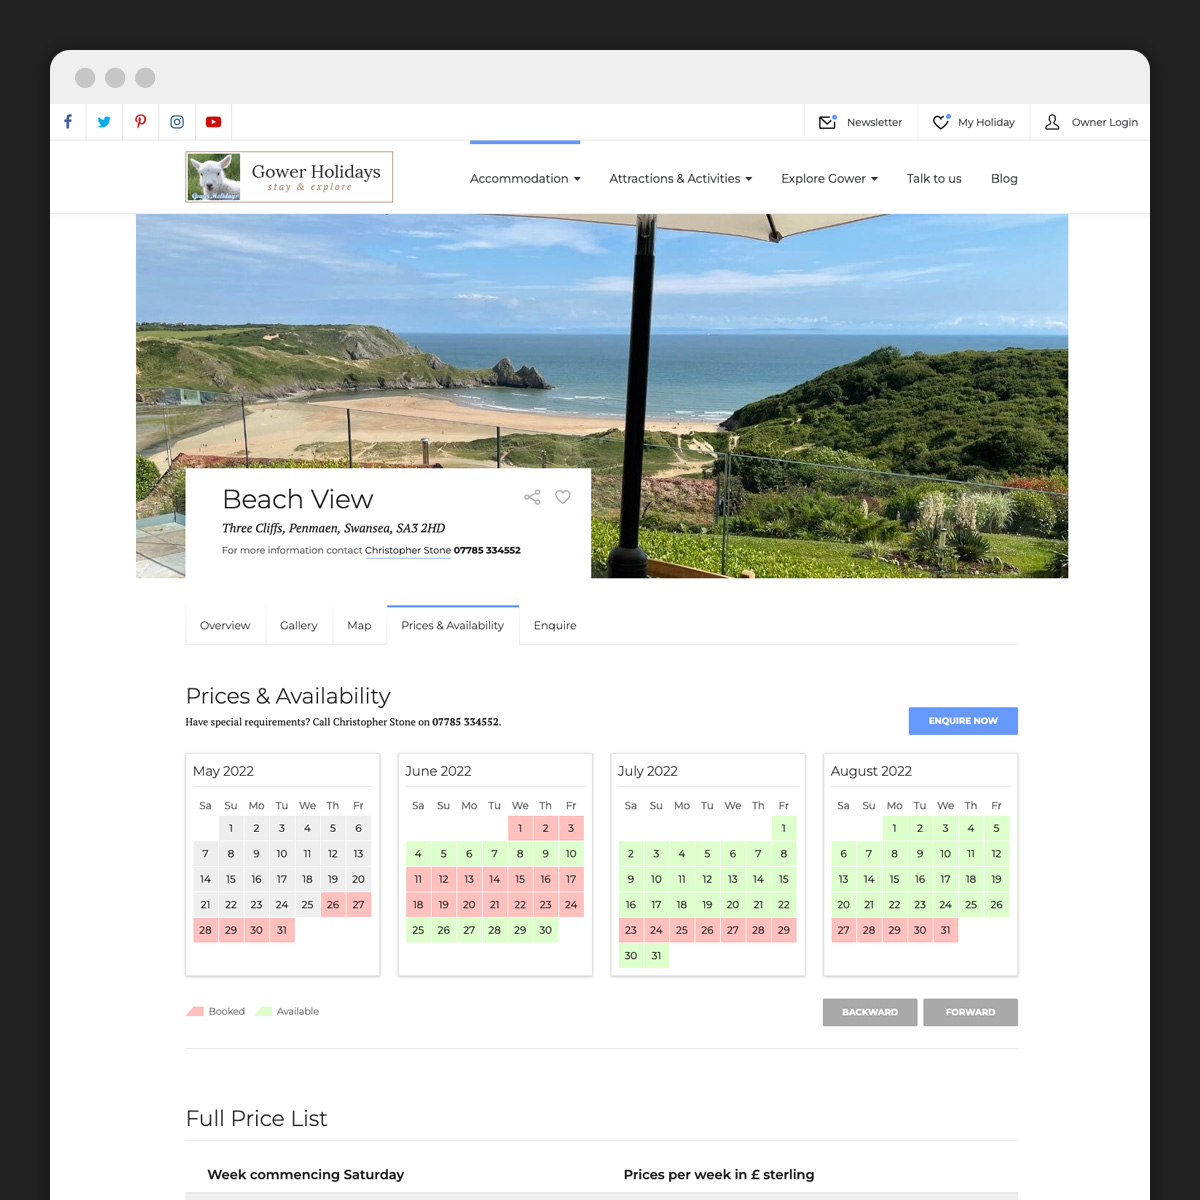The height and width of the screenshot is (1200, 1200).
Task: Click the Available legend color swatch
Action: click(x=264, y=1011)
